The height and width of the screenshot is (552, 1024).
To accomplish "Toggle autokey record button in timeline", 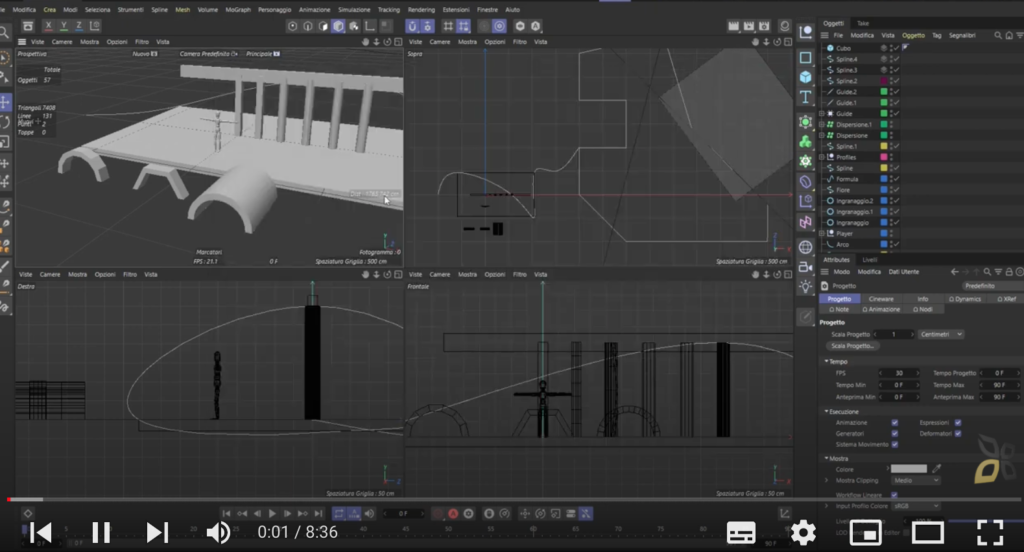I will point(453,513).
